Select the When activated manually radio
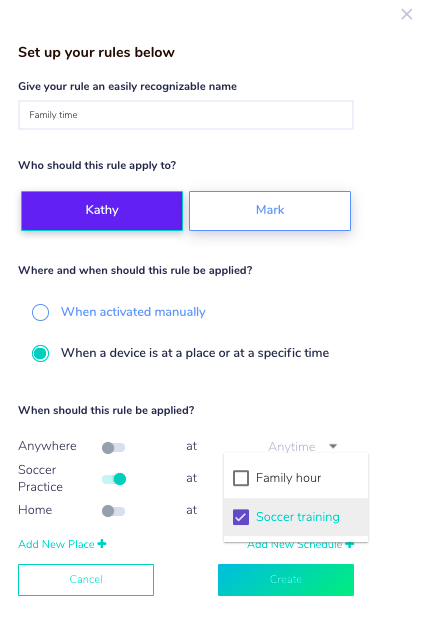The width and height of the screenshot is (432, 625). point(41,312)
